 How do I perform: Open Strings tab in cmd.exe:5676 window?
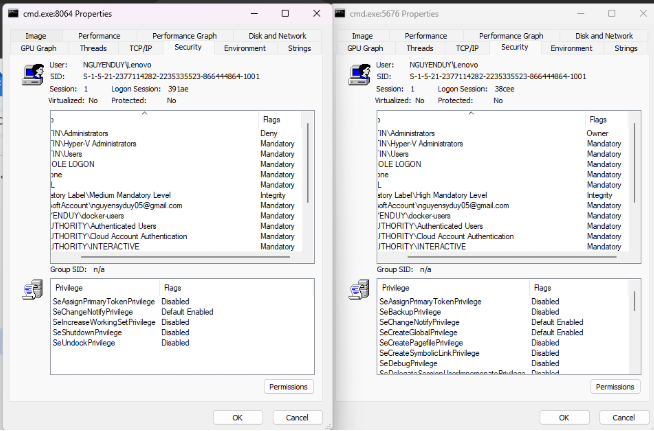click(x=626, y=48)
